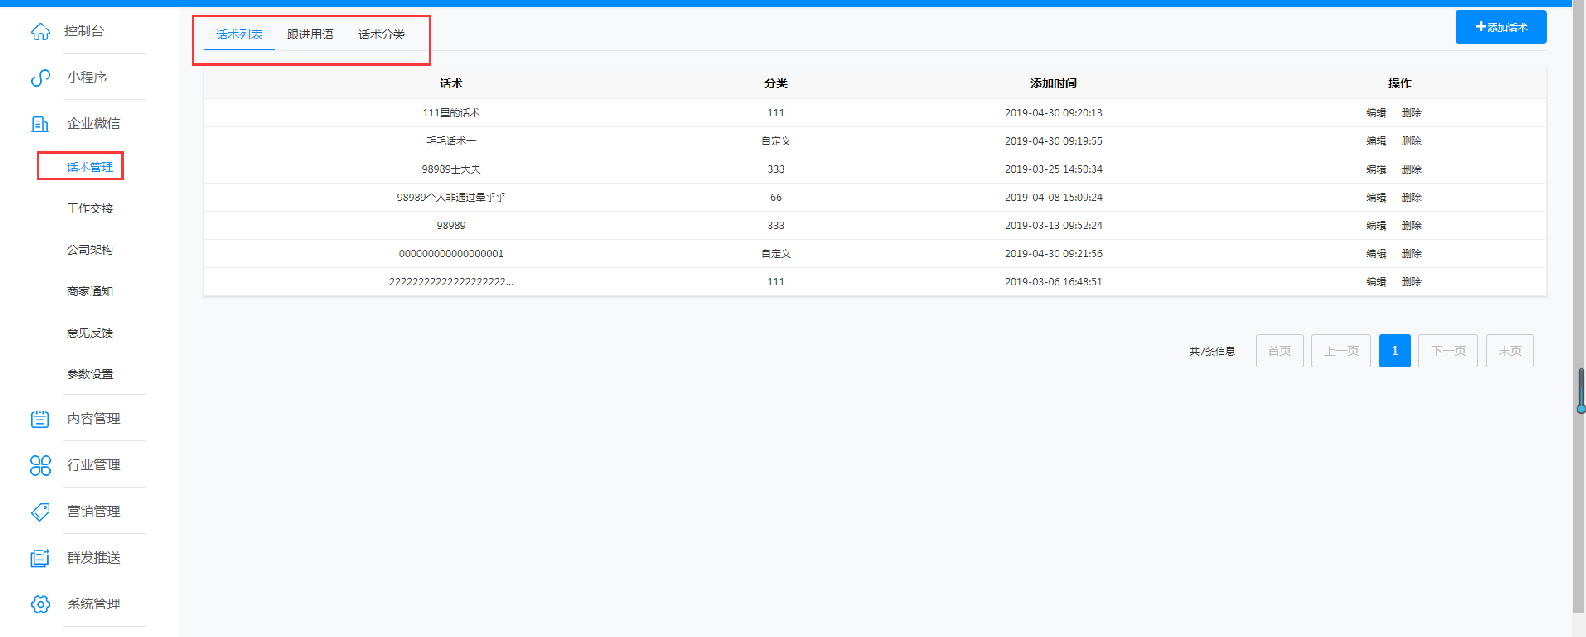Click the 内容管理 calendar icon
The height and width of the screenshot is (637, 1586).
pos(40,419)
